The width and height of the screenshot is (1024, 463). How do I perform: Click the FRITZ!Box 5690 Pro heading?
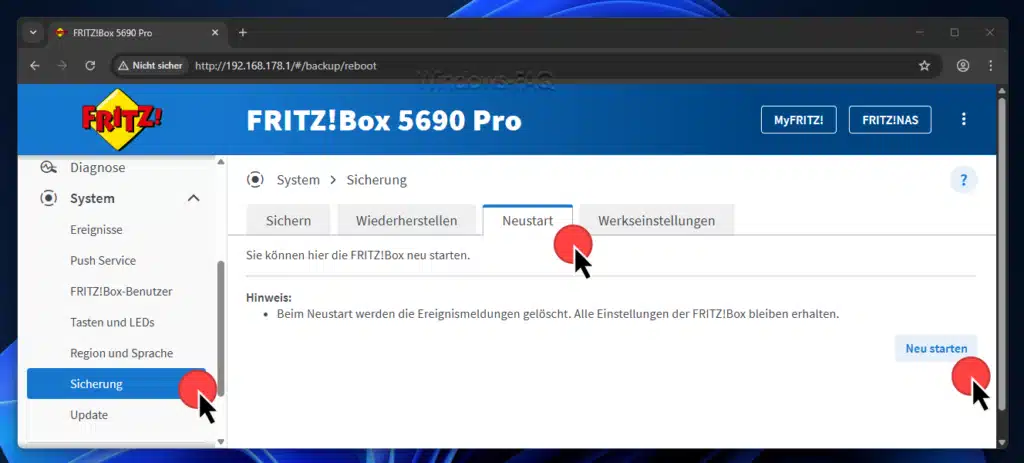(384, 121)
